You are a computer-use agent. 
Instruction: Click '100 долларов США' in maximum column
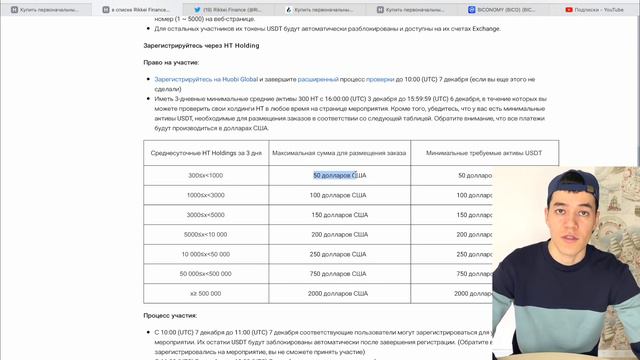pos(340,195)
